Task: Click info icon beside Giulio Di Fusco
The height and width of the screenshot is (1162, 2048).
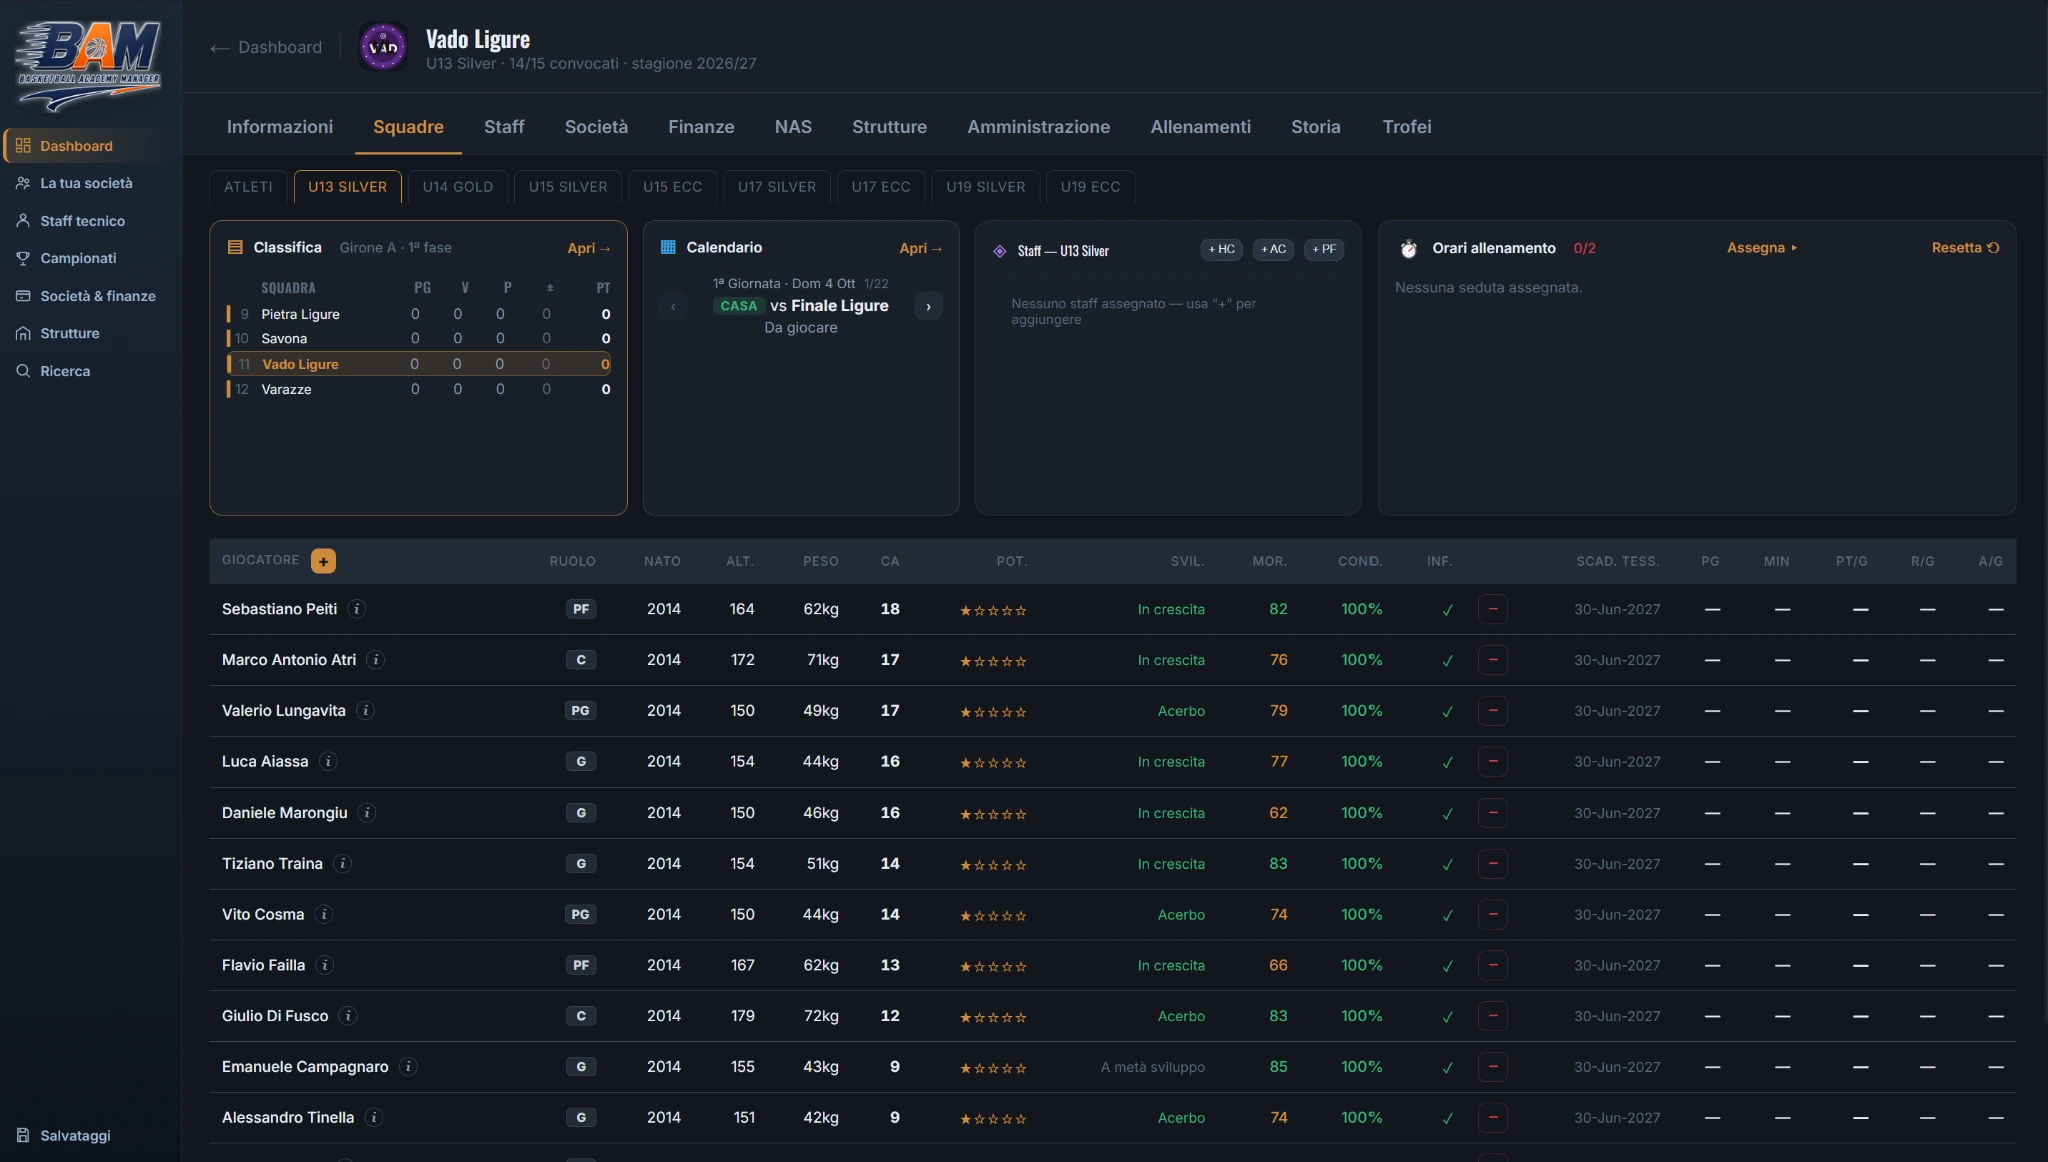Action: tap(348, 1016)
